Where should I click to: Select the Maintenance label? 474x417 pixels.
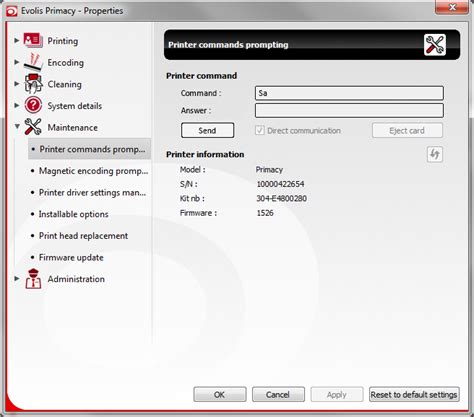tap(73, 127)
